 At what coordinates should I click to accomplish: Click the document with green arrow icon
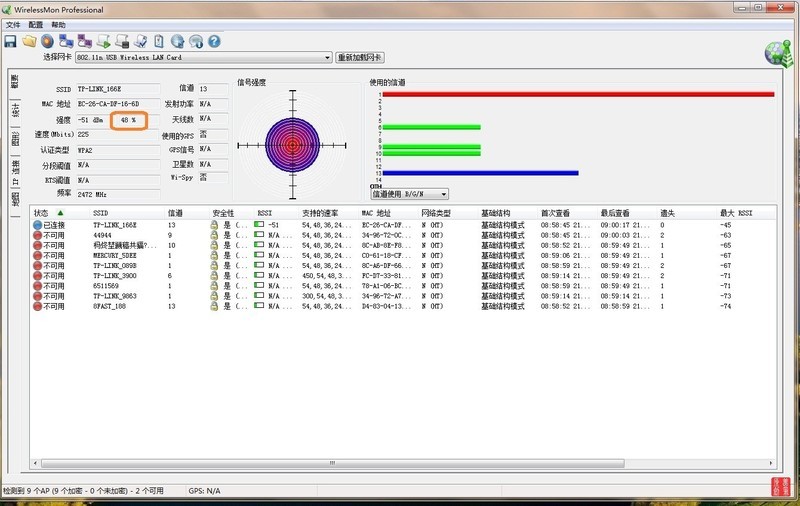104,41
